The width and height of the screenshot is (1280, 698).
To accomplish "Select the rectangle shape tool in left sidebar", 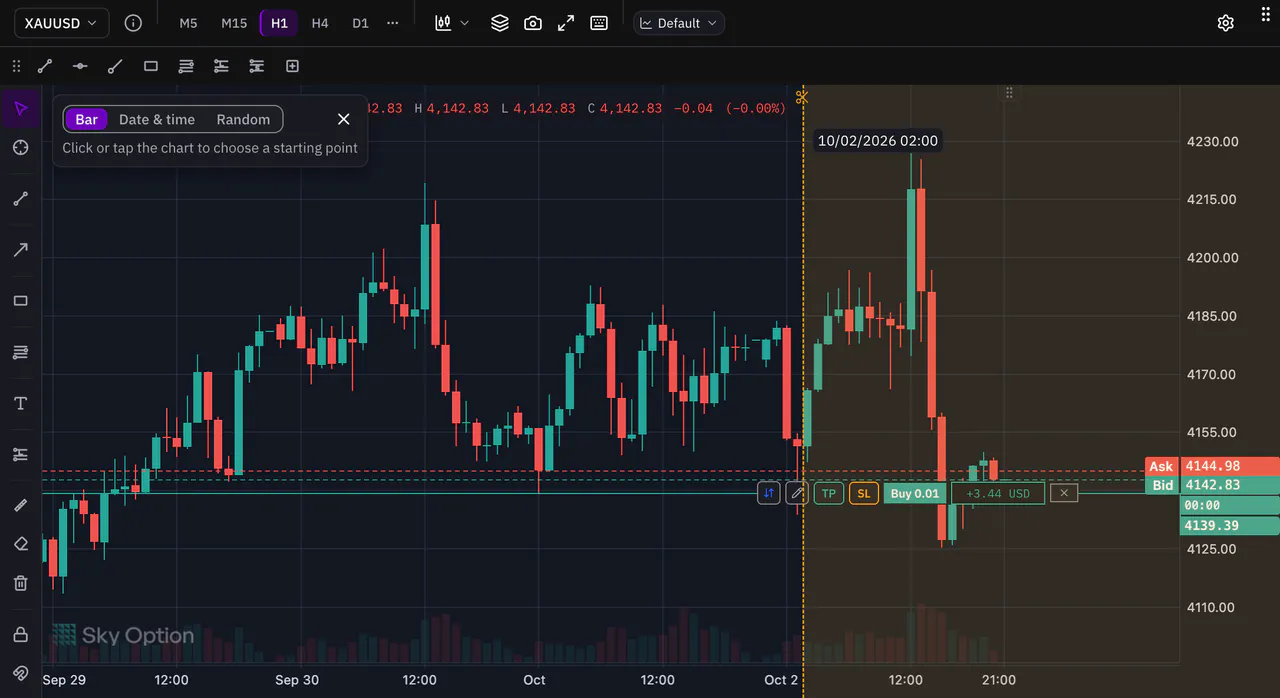I will pos(20,301).
